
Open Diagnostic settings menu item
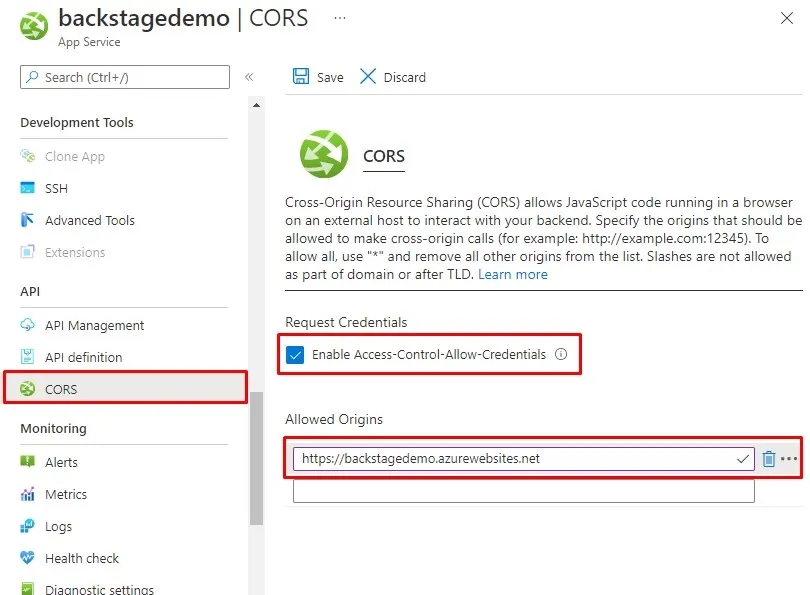(x=100, y=589)
